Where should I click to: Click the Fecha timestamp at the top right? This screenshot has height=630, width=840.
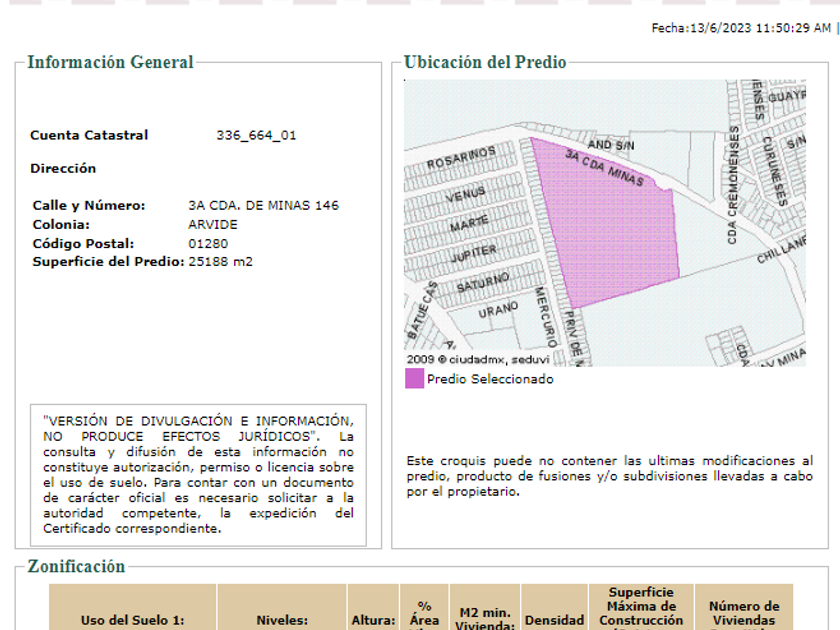(x=740, y=28)
